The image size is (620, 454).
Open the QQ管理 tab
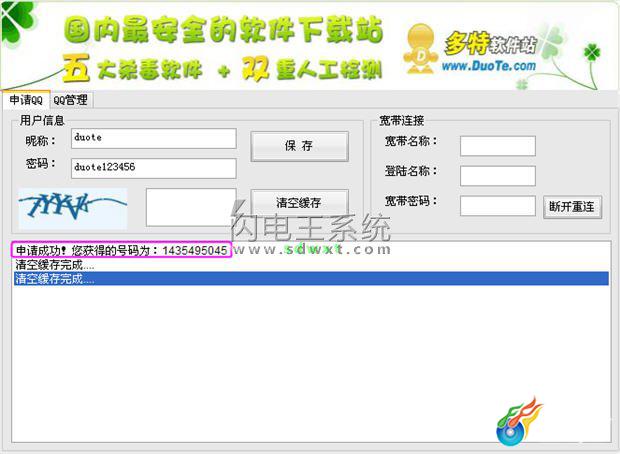click(x=71, y=100)
